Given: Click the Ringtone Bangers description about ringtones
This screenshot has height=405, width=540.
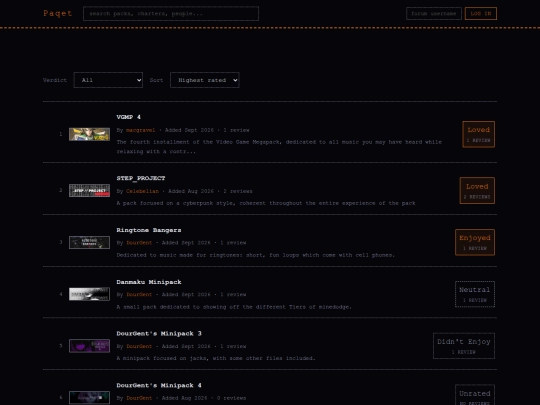Looking at the screenshot, I should pyautogui.click(x=256, y=255).
